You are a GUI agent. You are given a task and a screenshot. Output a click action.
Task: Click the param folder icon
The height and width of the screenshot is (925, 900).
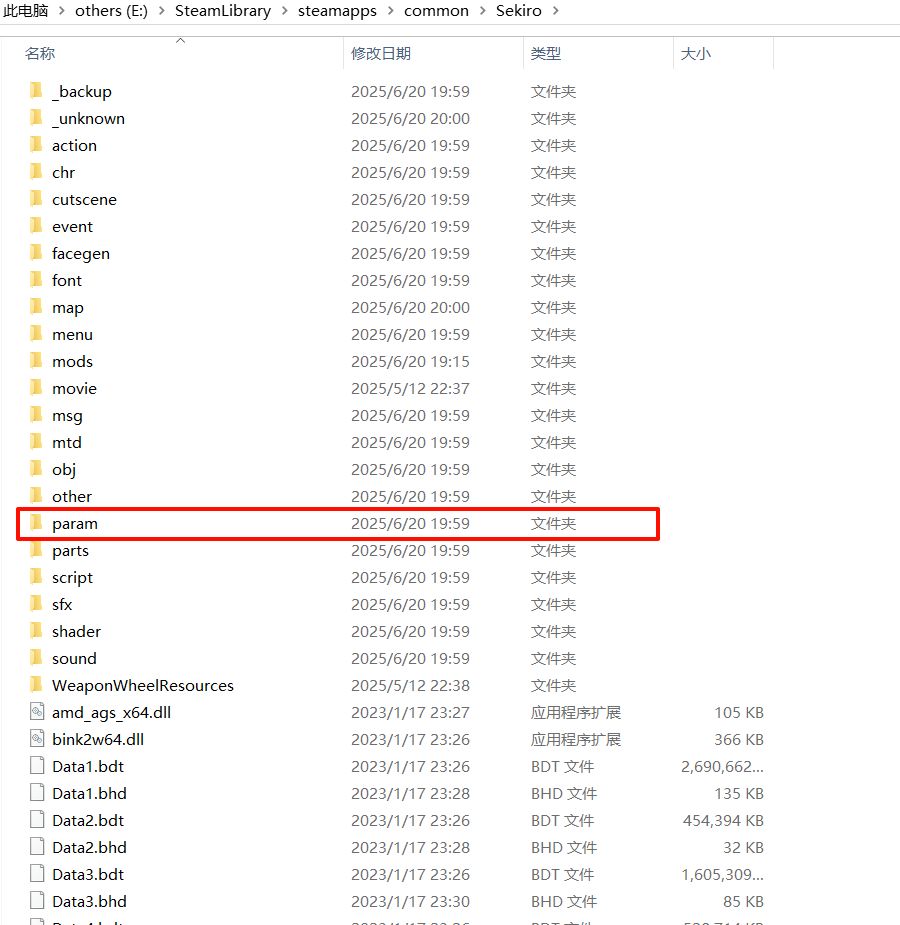coord(37,523)
